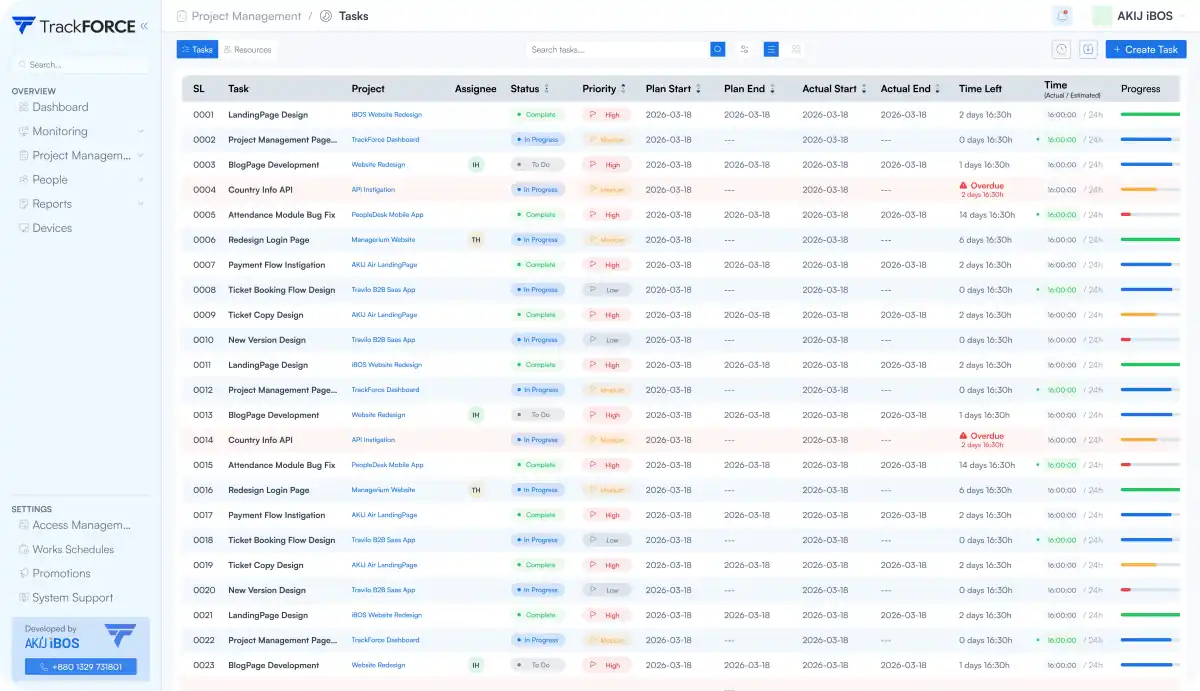Open Dashboard from the sidebar
The image size is (1200, 691).
click(x=60, y=107)
